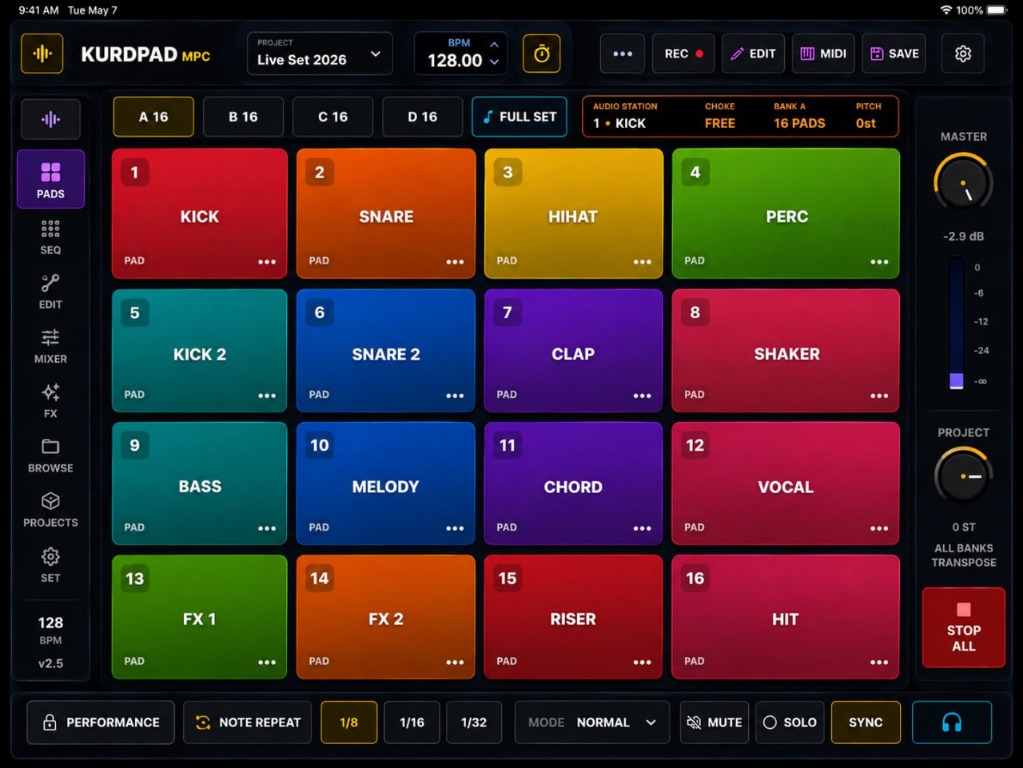Click the EDIT button in top bar
1023x768 pixels.
(x=753, y=54)
